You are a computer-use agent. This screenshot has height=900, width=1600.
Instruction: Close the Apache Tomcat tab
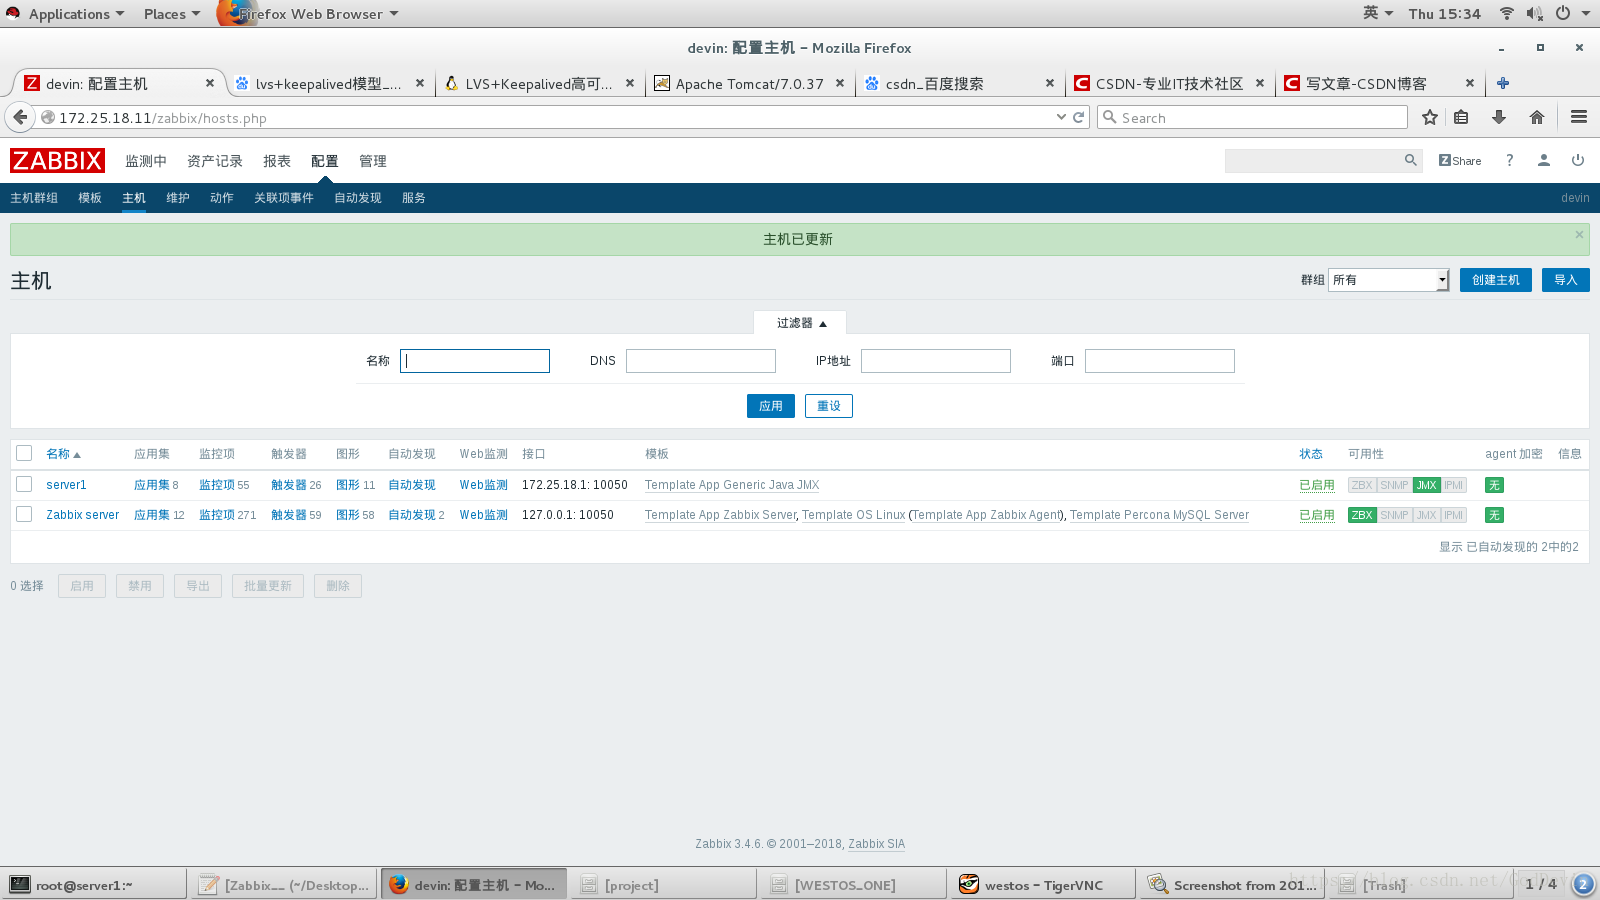pos(840,83)
